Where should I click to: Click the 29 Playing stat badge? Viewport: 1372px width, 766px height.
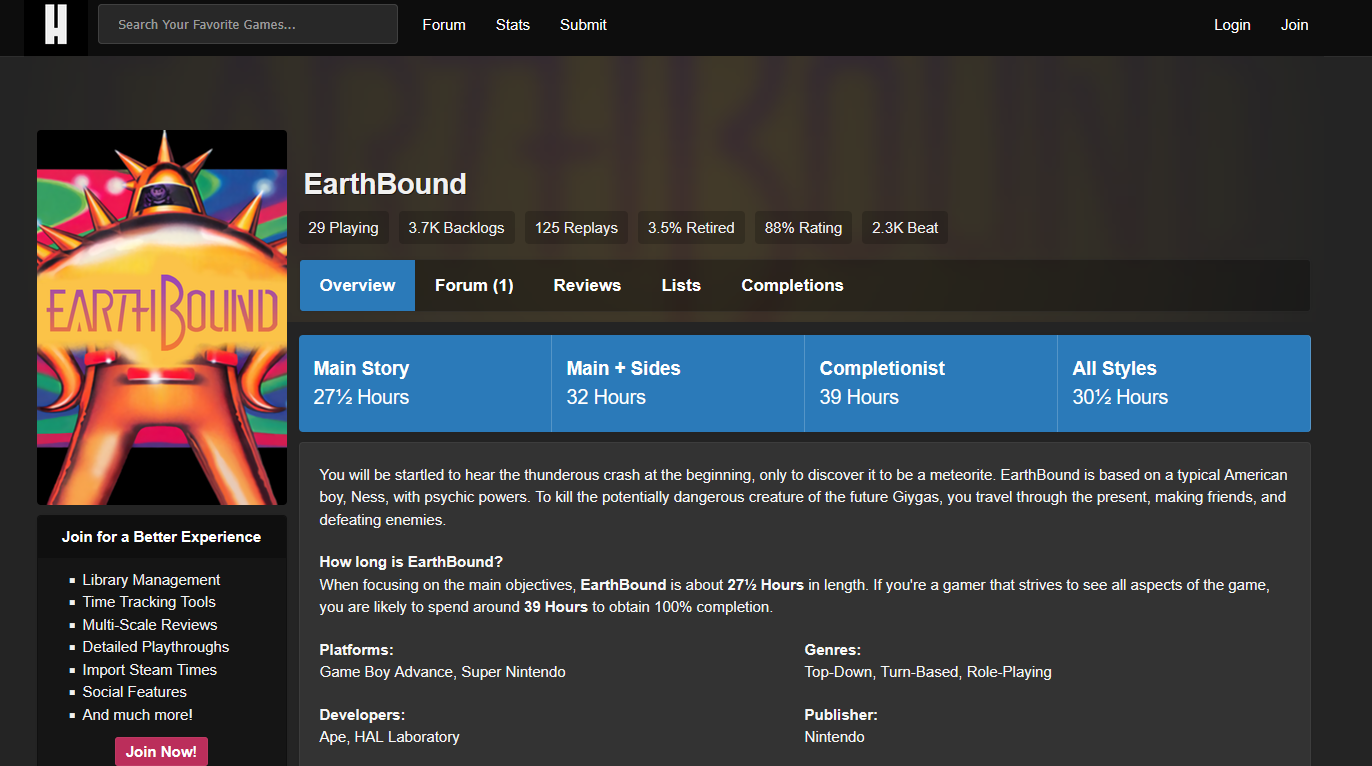tap(343, 228)
